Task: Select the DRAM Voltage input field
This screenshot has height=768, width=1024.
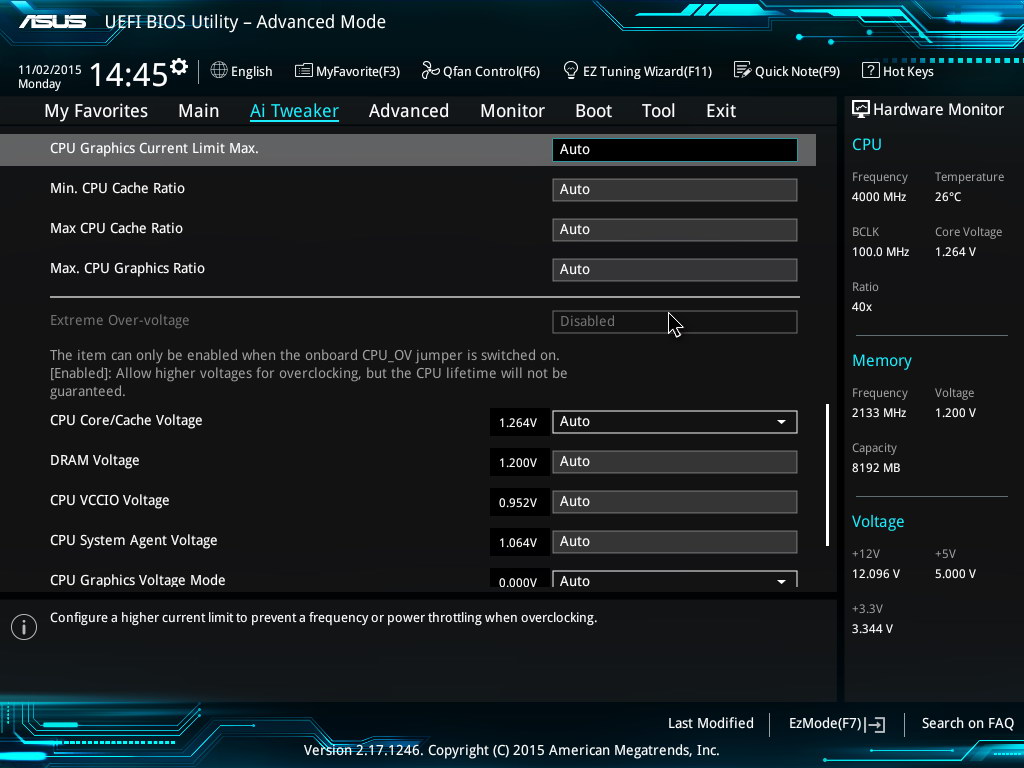Action: point(674,461)
